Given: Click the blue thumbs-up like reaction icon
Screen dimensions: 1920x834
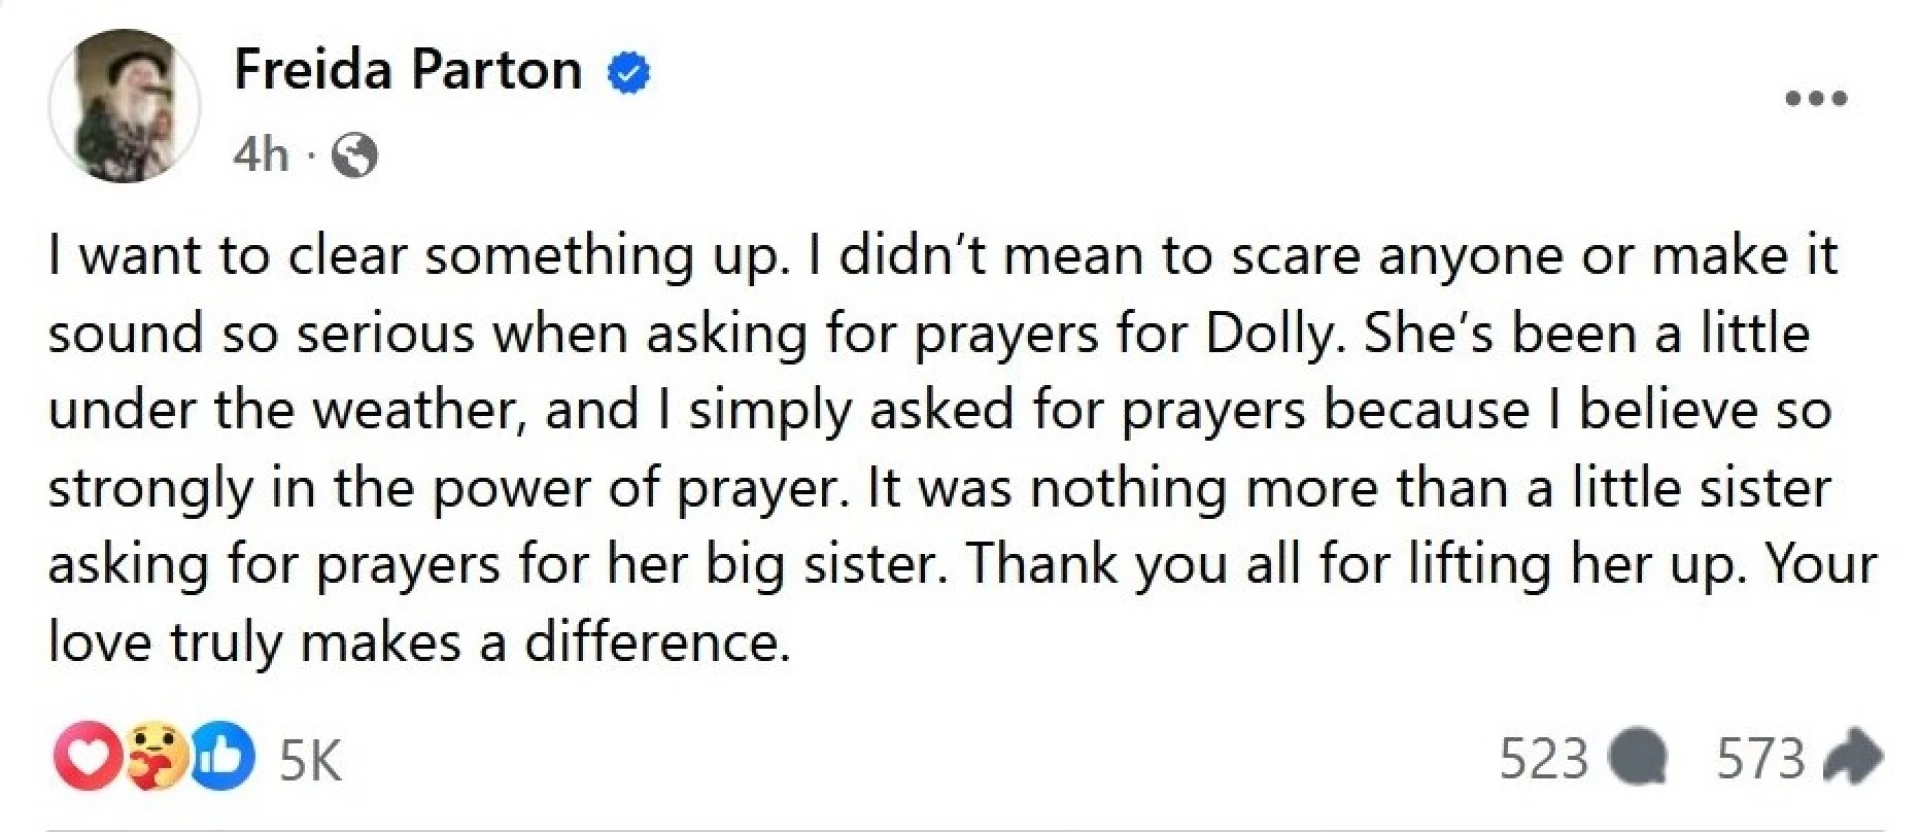Looking at the screenshot, I should pos(222,757).
